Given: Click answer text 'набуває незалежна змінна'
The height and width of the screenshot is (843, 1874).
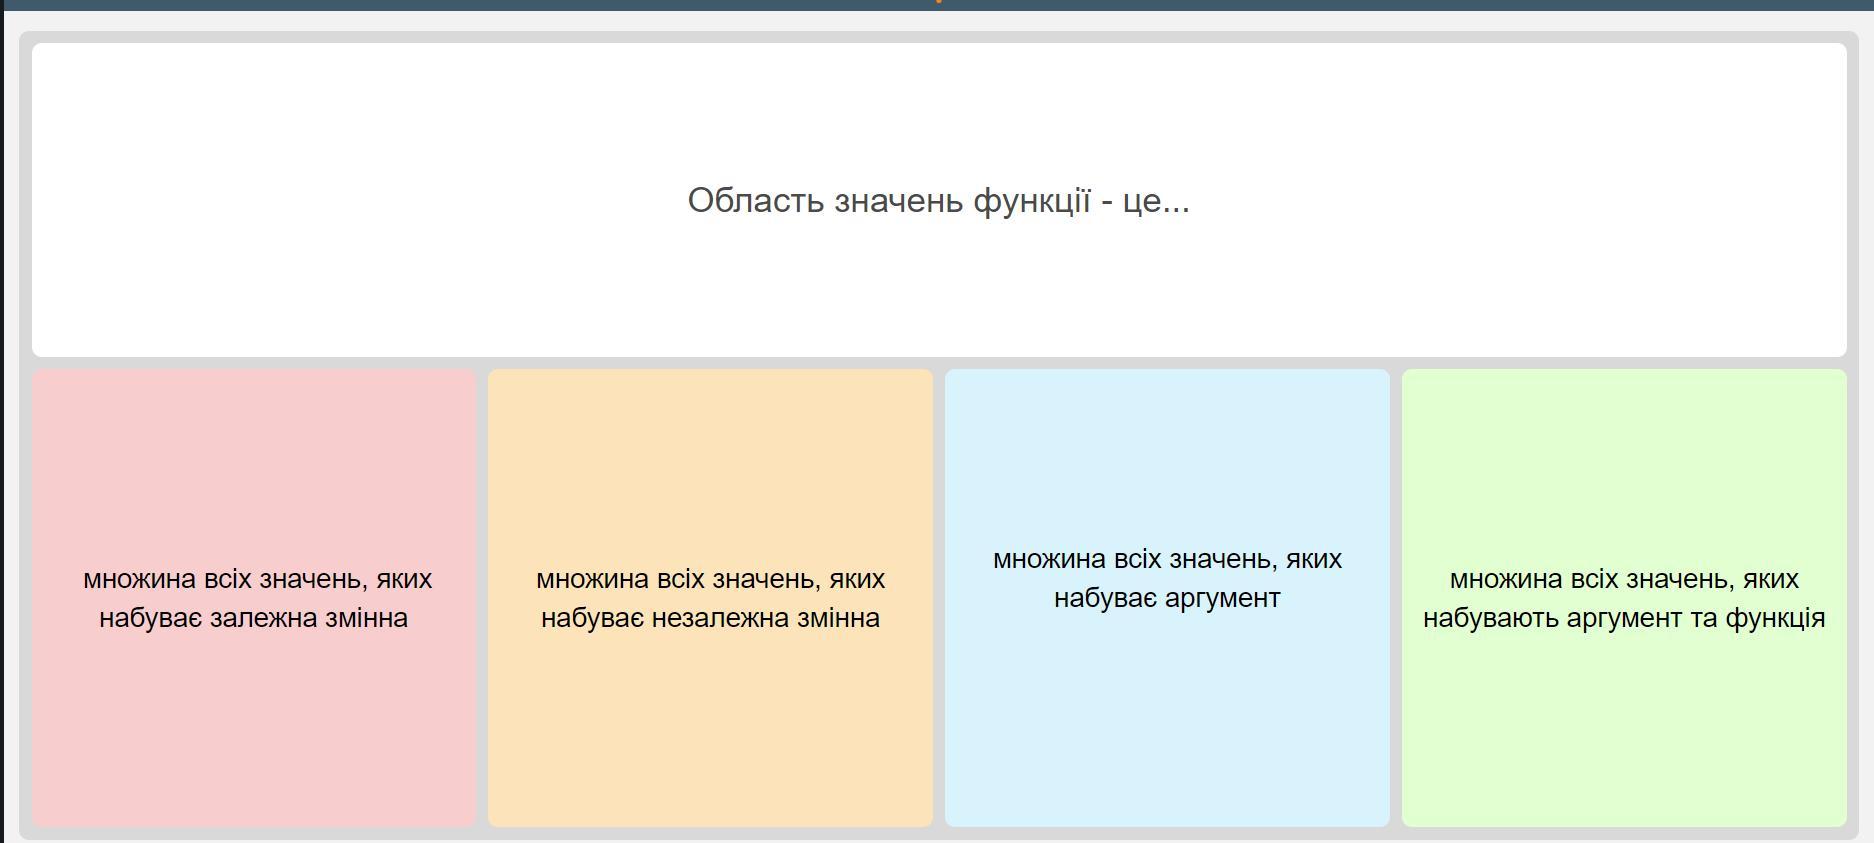Looking at the screenshot, I should tap(710, 618).
